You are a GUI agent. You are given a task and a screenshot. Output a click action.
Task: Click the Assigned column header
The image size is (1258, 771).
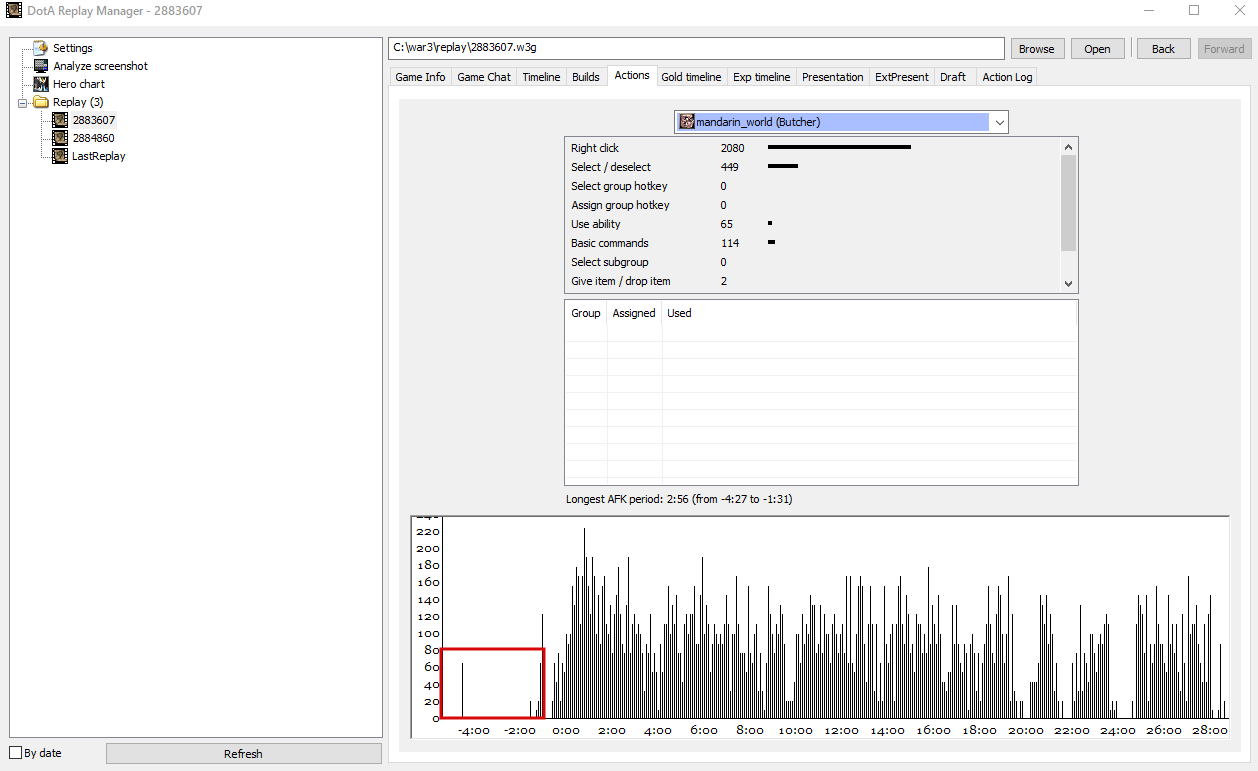(x=634, y=313)
